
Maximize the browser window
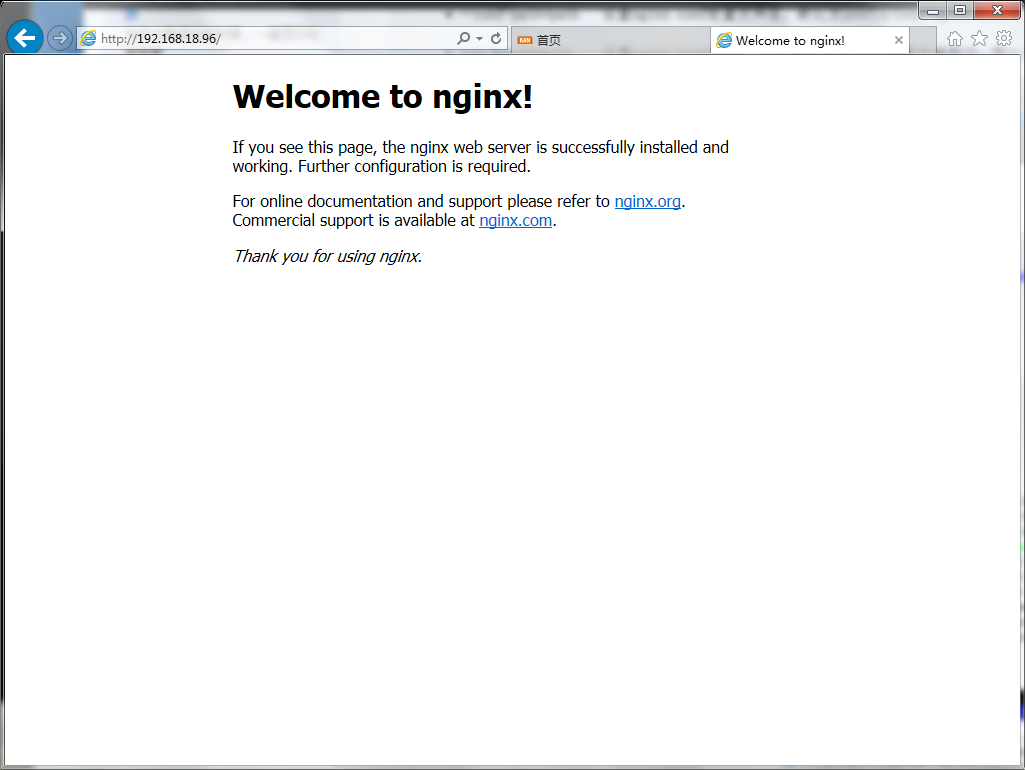960,10
